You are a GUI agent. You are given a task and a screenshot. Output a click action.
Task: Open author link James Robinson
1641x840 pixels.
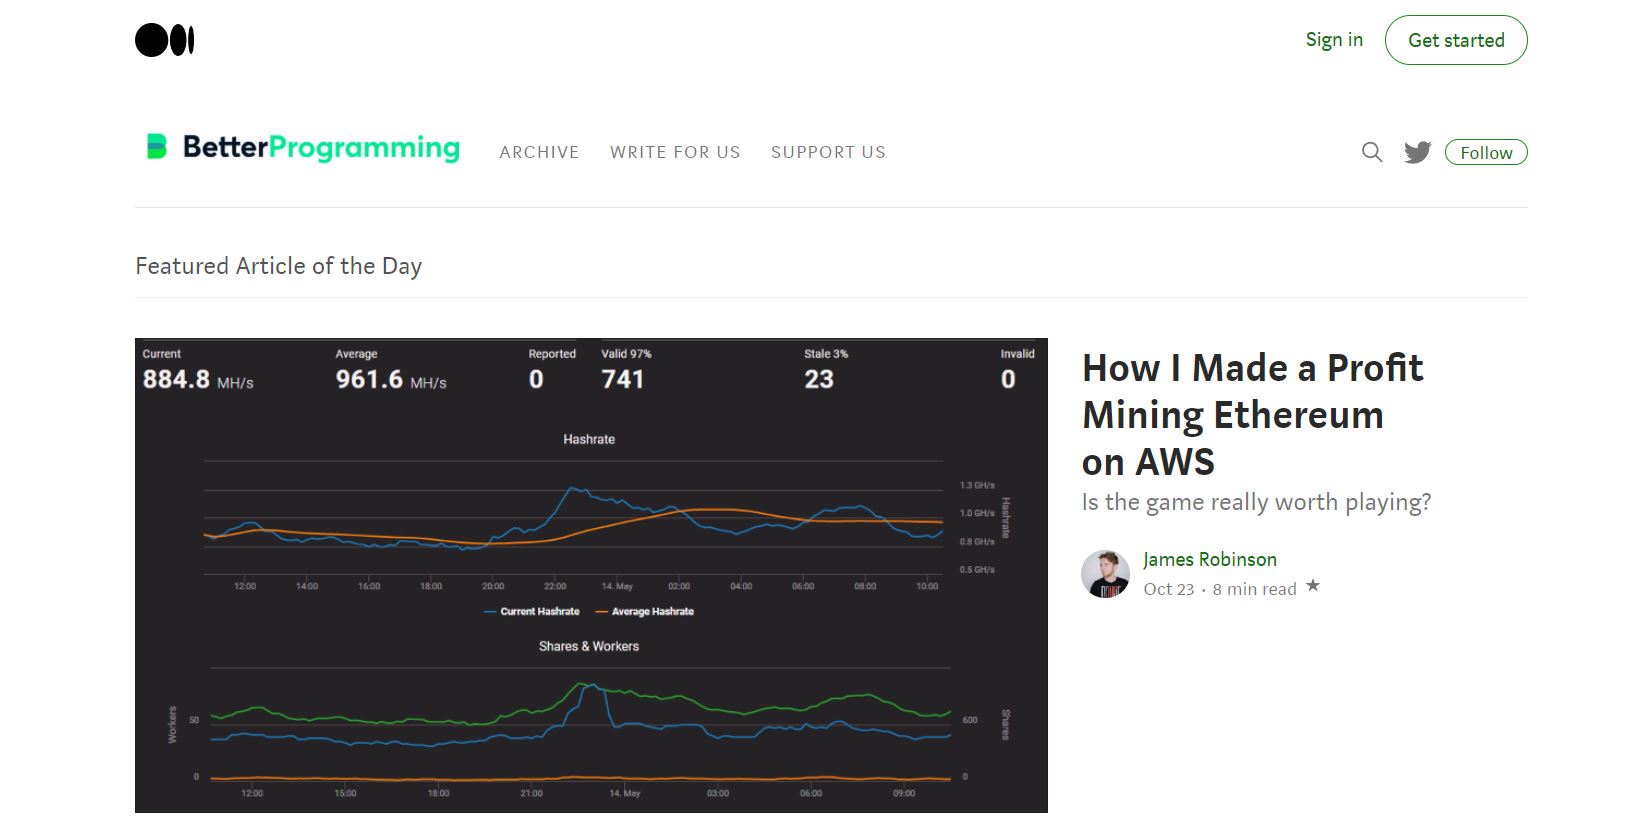[1210, 559]
